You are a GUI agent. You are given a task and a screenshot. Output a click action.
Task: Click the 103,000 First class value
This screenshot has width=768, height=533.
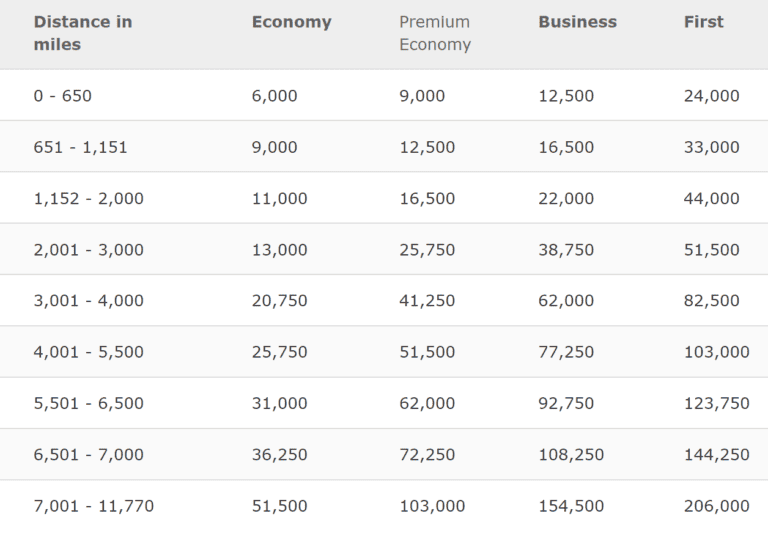[717, 352]
